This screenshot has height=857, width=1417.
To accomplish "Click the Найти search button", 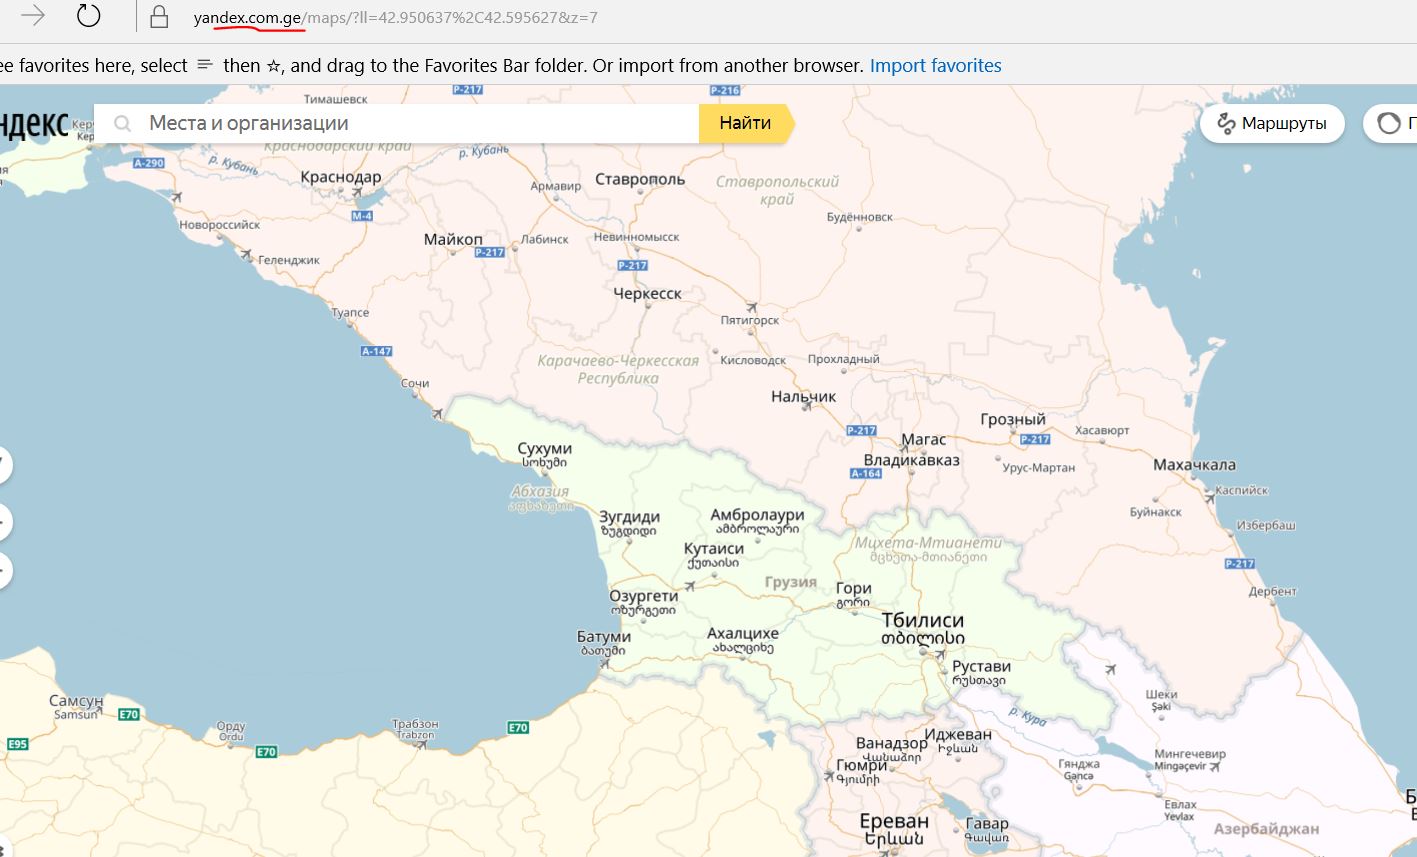I will (x=746, y=123).
